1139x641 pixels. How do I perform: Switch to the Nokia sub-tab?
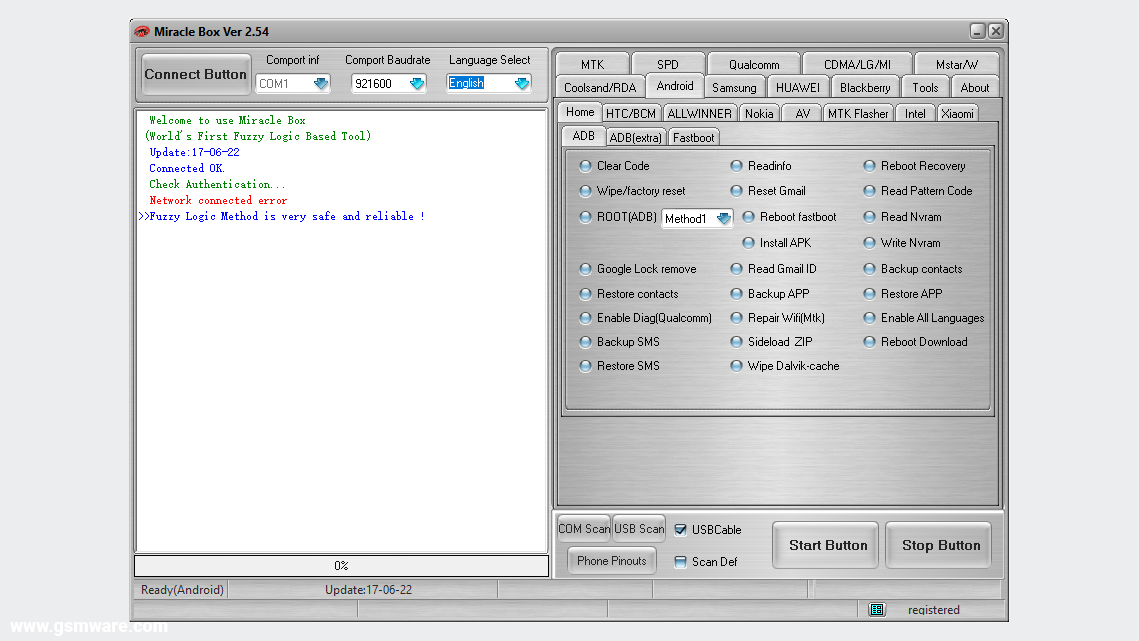point(759,114)
